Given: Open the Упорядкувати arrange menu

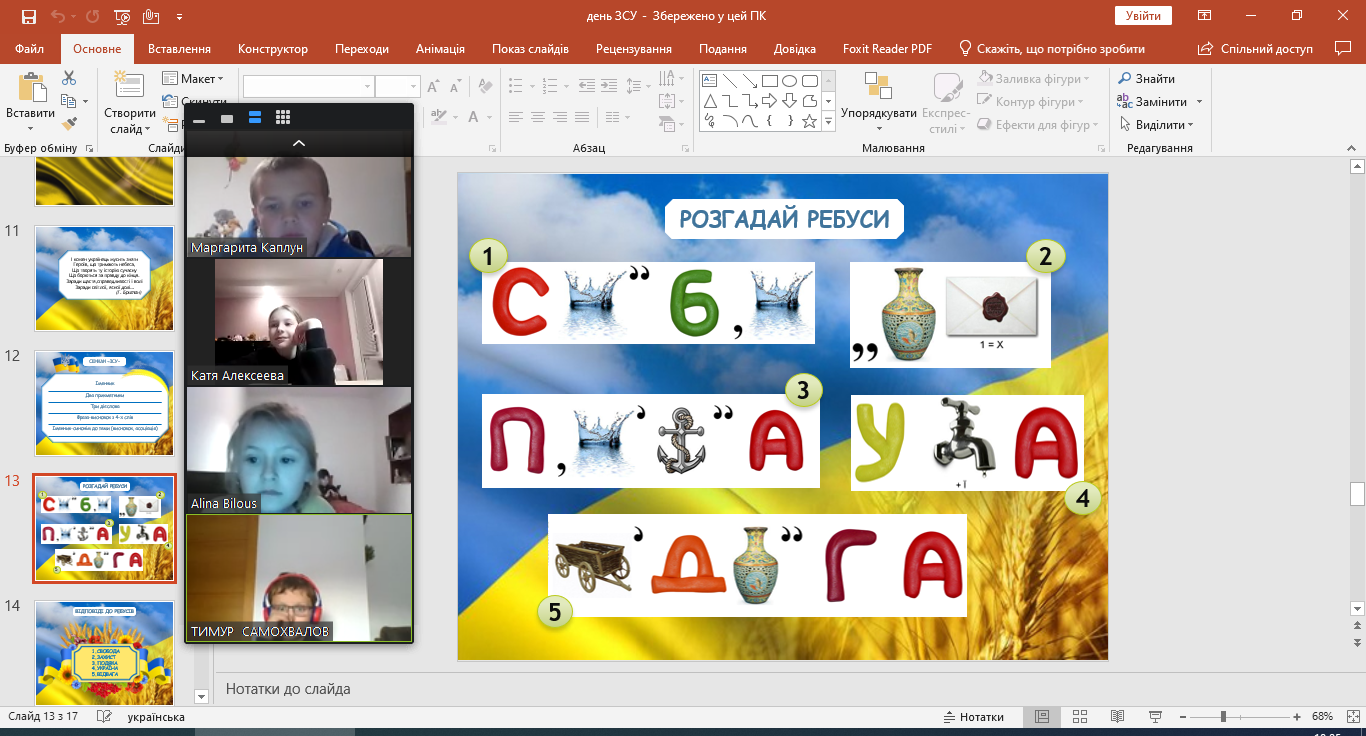Looking at the screenshot, I should (879, 102).
